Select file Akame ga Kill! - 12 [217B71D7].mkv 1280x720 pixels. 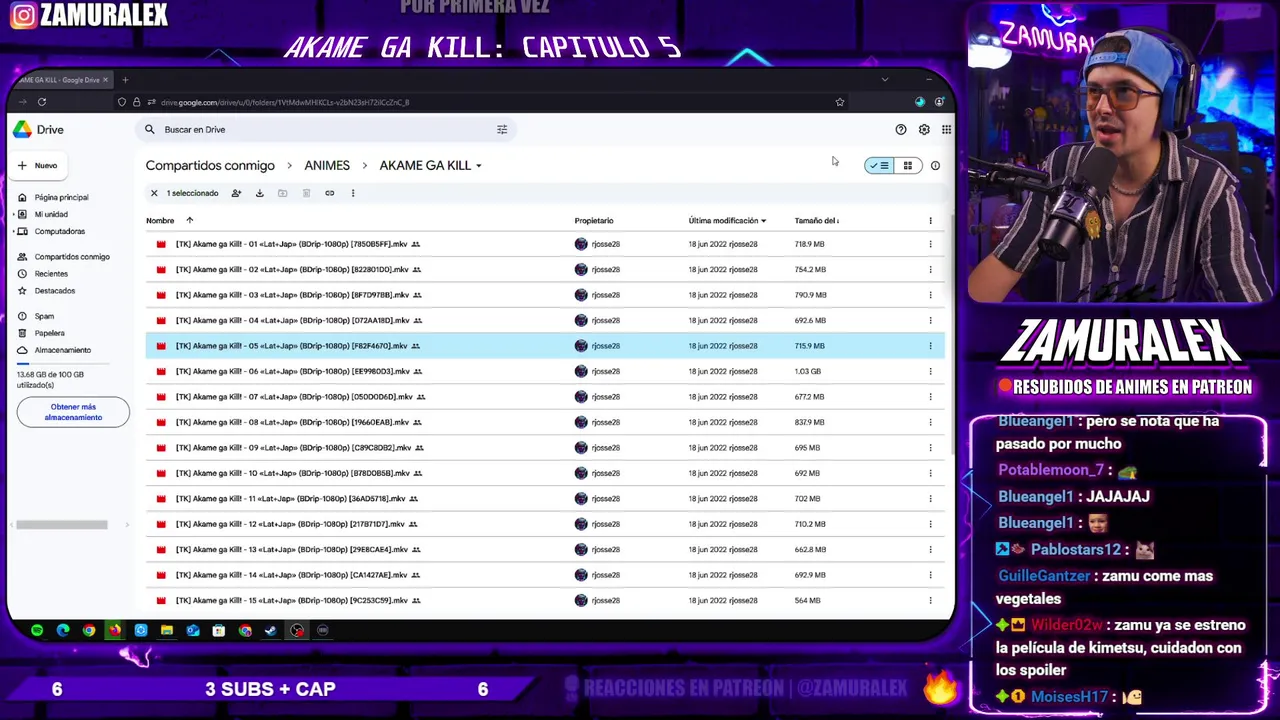[545, 524]
